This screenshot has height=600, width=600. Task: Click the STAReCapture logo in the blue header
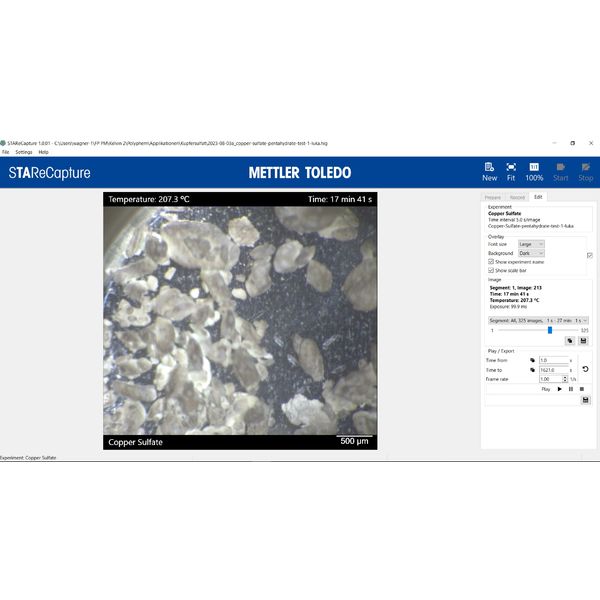pos(50,173)
